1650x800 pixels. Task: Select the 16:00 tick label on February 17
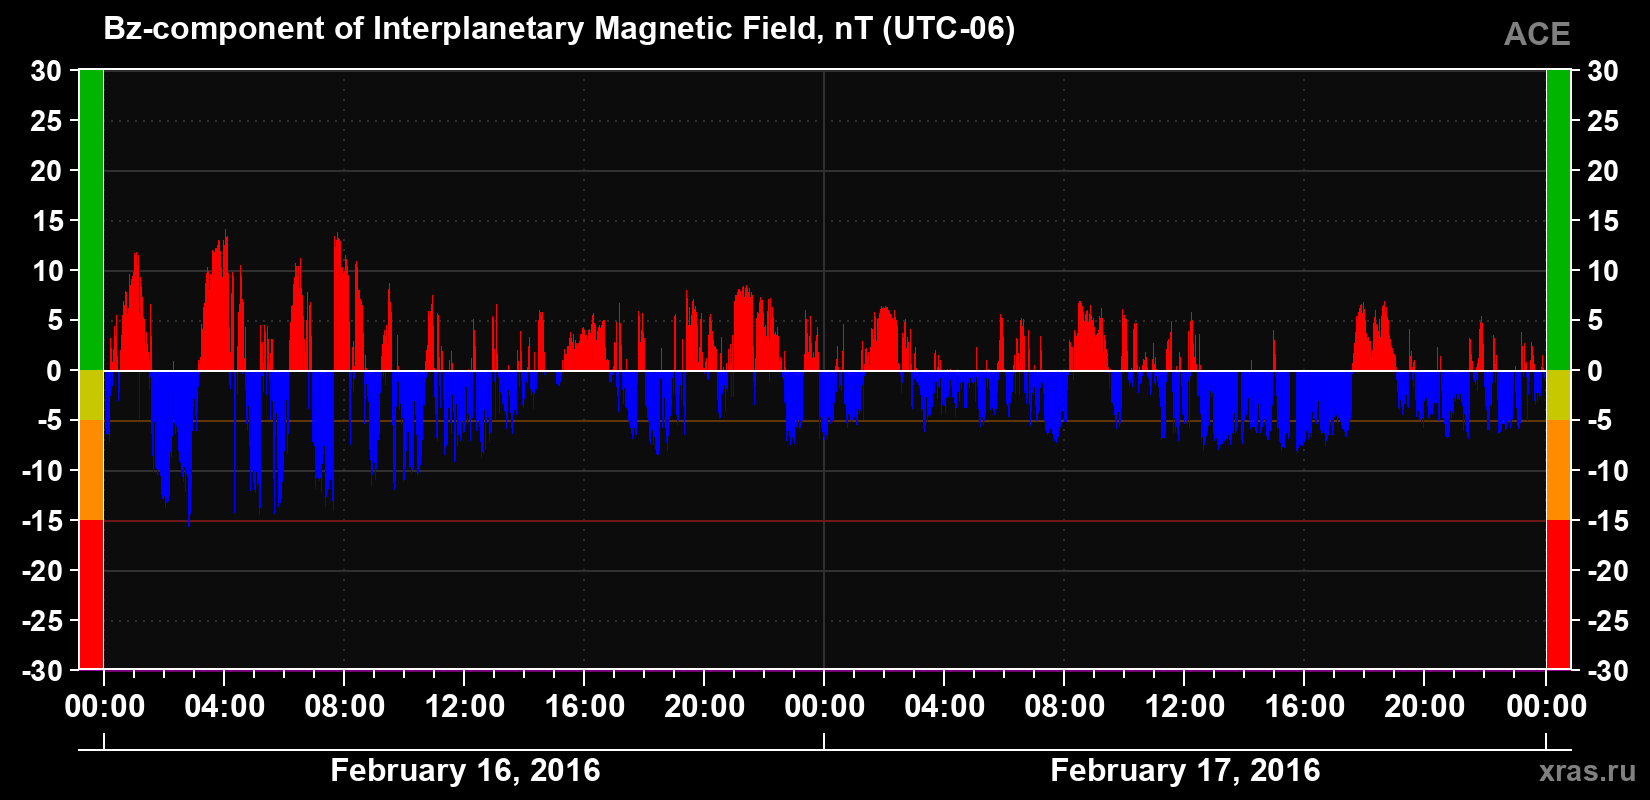pos(1305,707)
